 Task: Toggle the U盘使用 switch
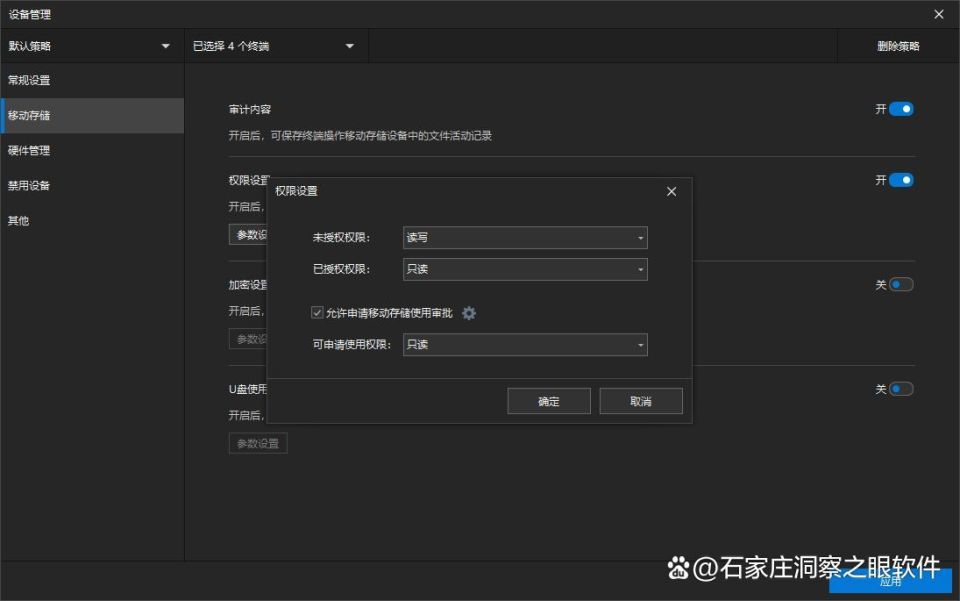click(x=901, y=389)
